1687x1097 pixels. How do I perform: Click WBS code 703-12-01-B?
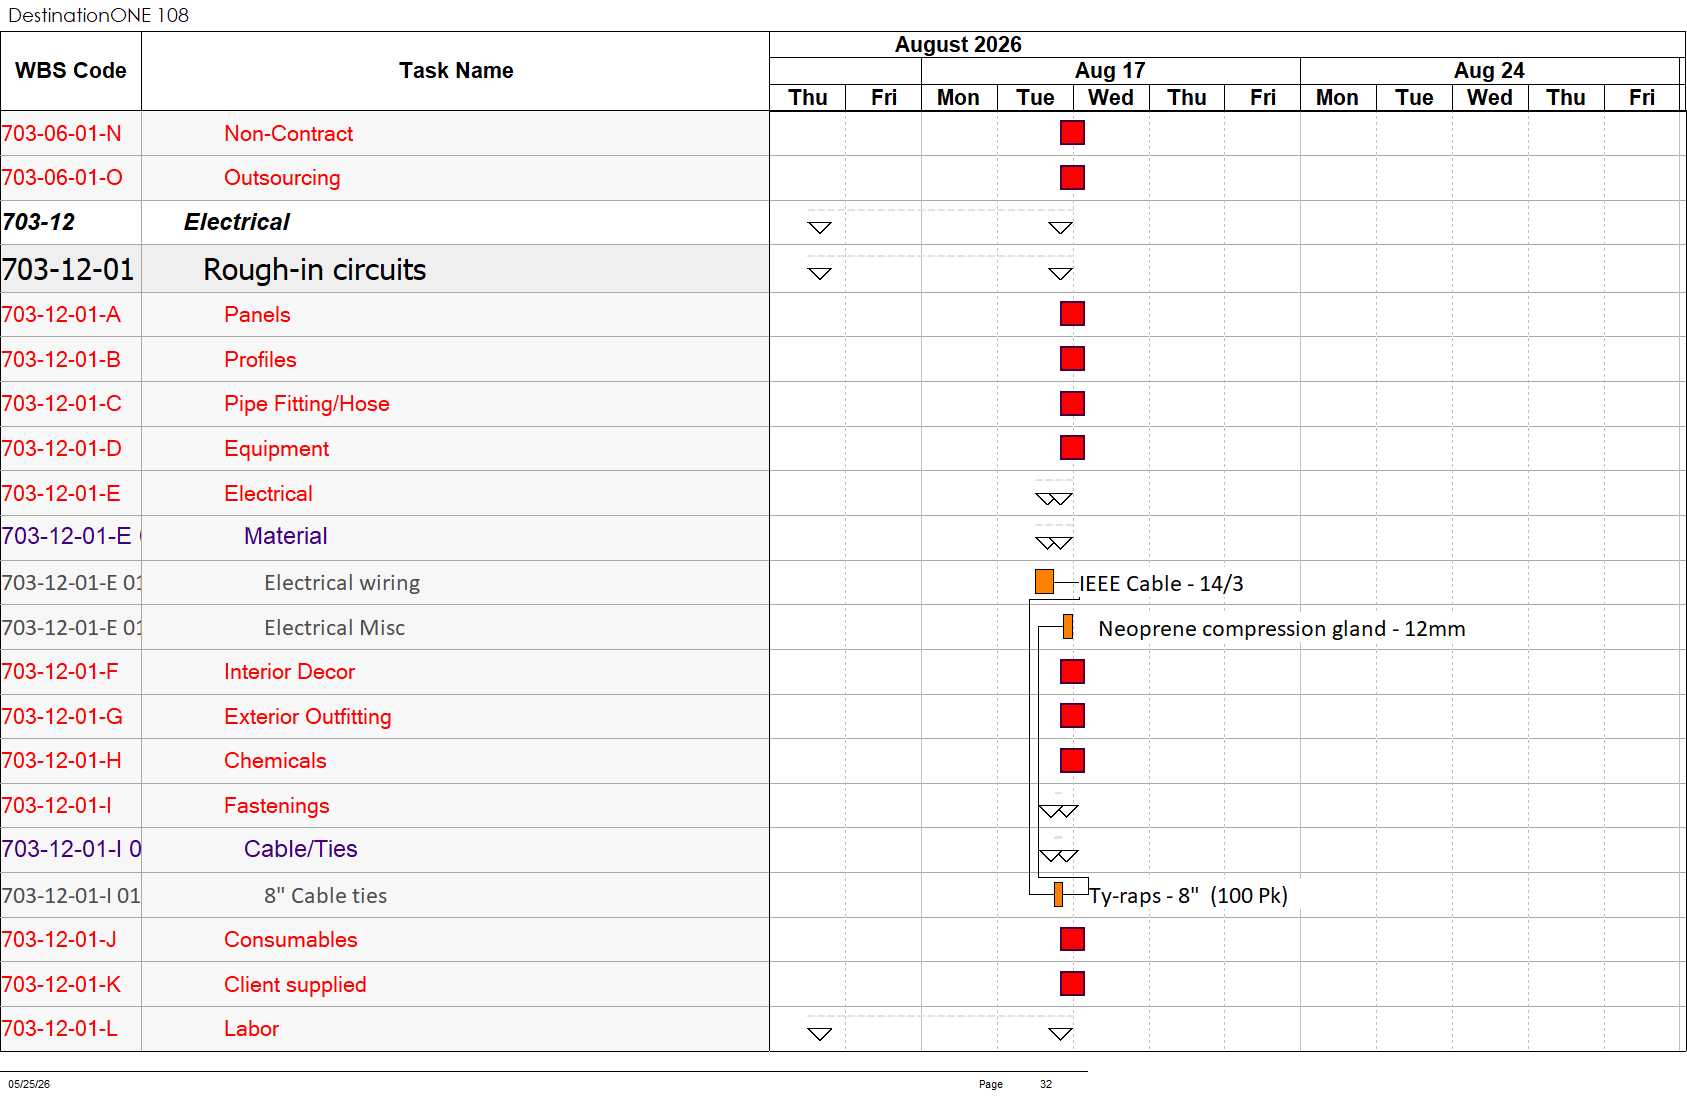click(x=61, y=360)
